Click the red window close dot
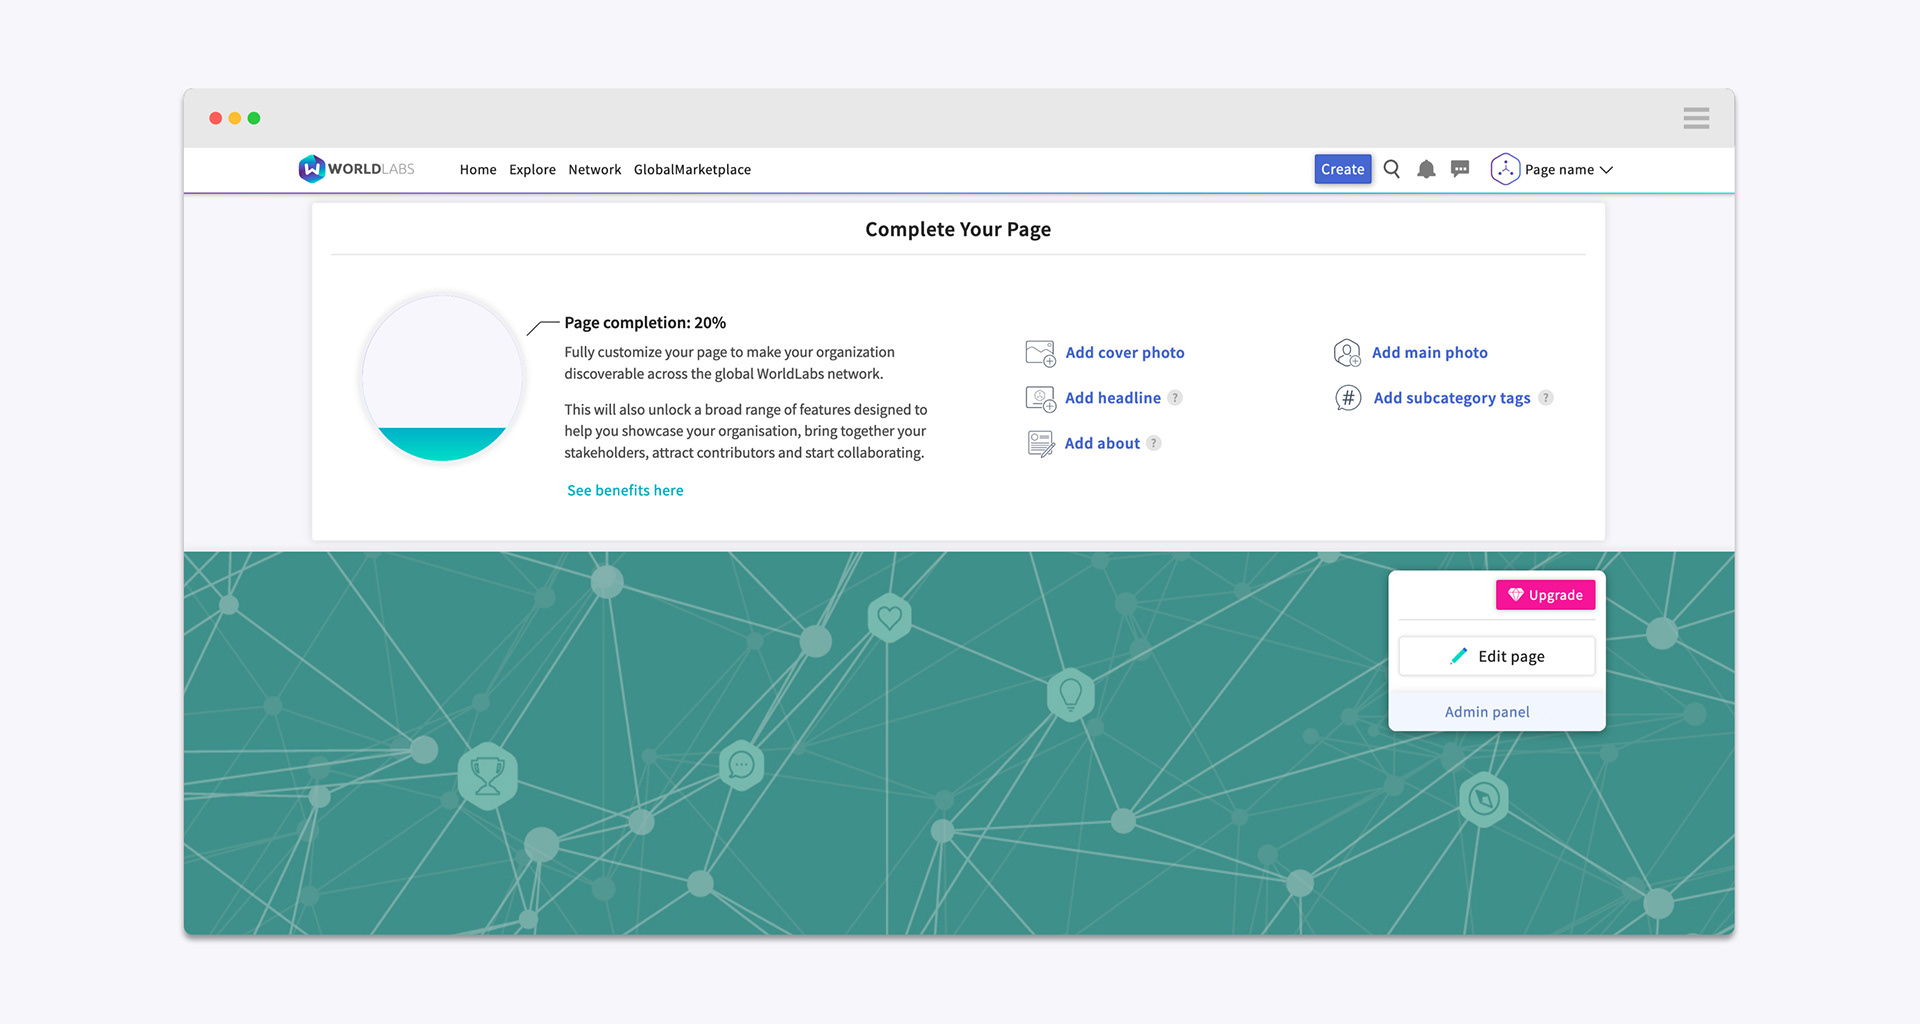Image resolution: width=1920 pixels, height=1024 pixels. pyautogui.click(x=215, y=118)
